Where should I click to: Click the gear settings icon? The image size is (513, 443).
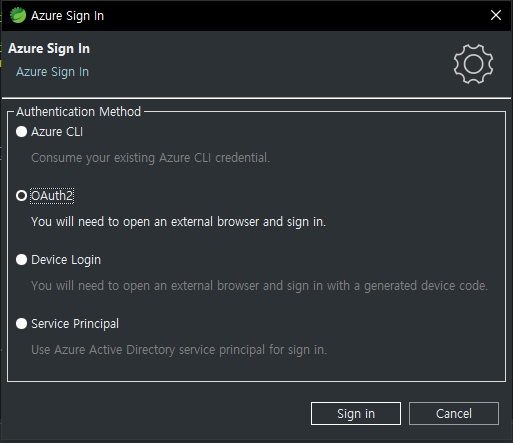tap(473, 64)
